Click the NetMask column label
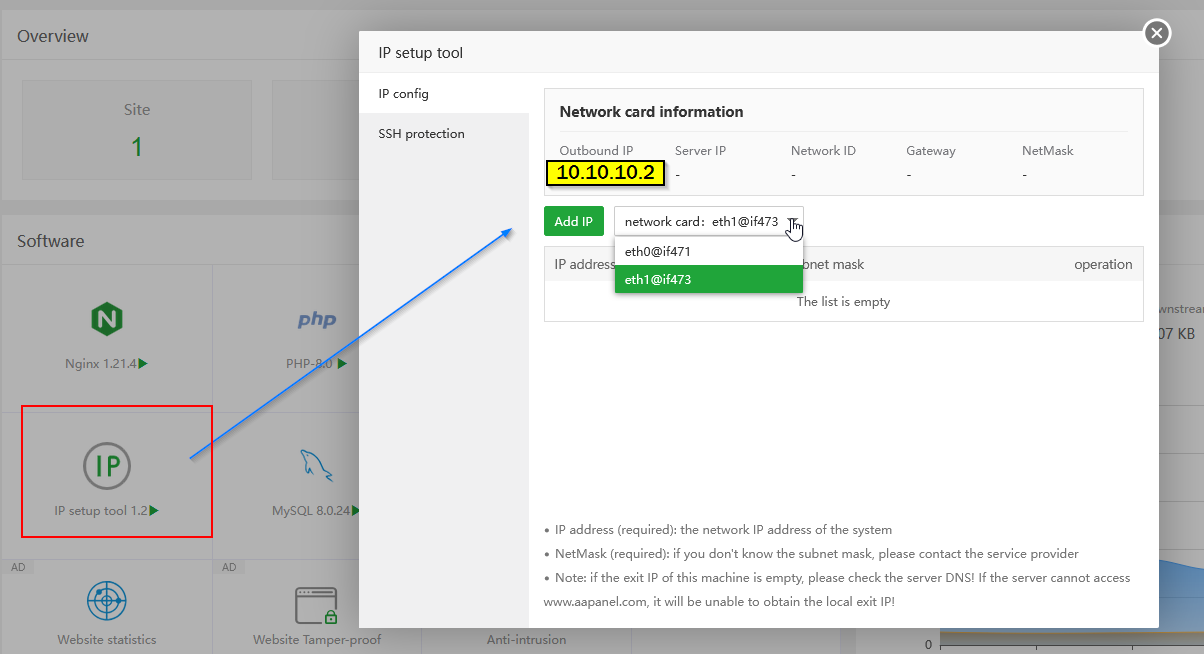1204x654 pixels. pos(1048,151)
